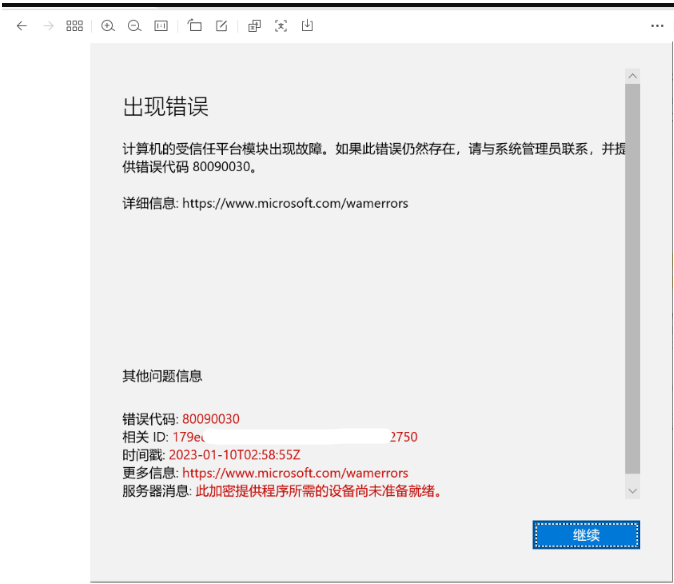Click the vertical scrollbar thumb
674x584 pixels.
click(x=632, y=278)
